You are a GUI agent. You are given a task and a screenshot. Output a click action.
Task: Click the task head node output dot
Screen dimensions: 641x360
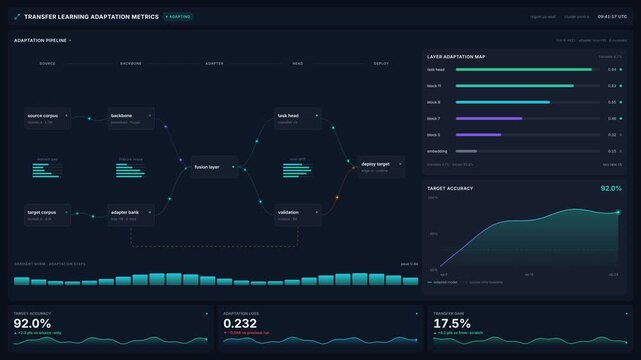(316, 116)
